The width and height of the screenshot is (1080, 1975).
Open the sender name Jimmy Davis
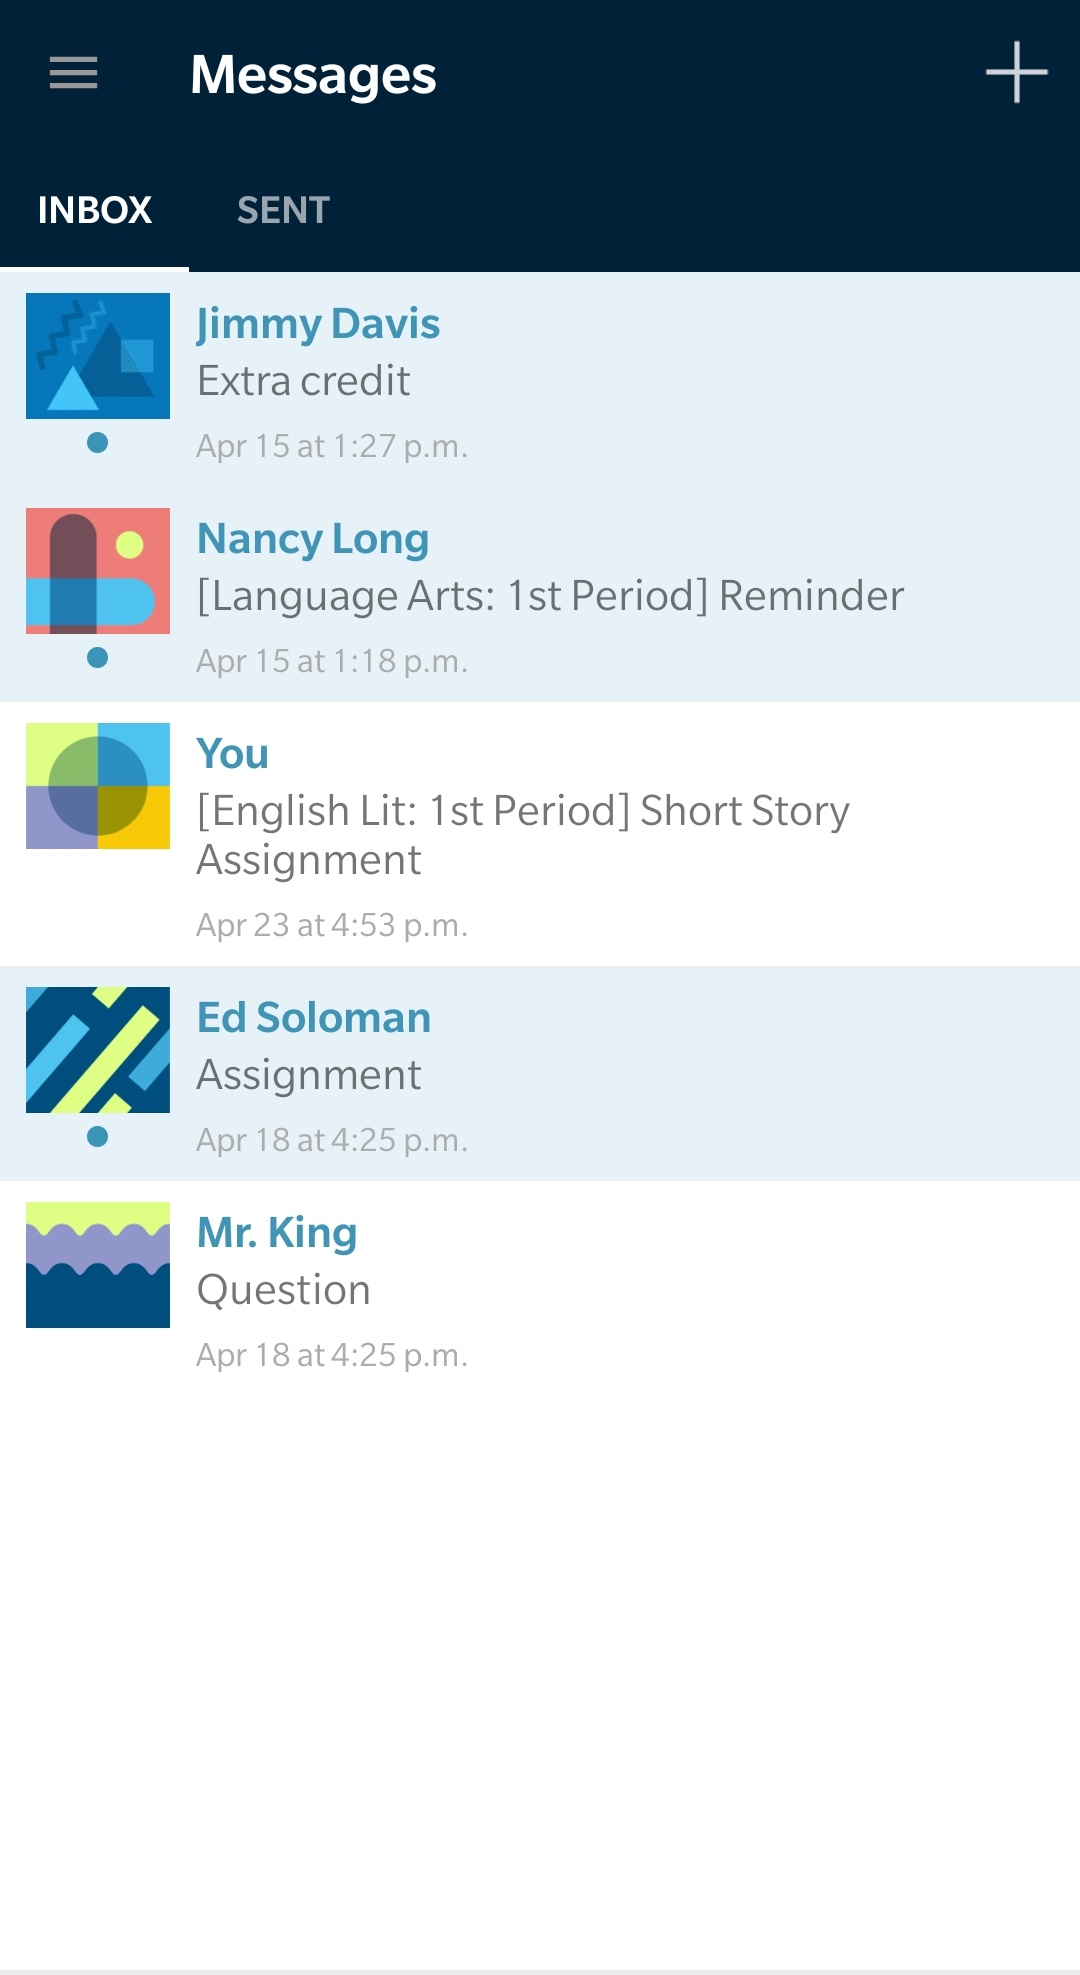(318, 324)
